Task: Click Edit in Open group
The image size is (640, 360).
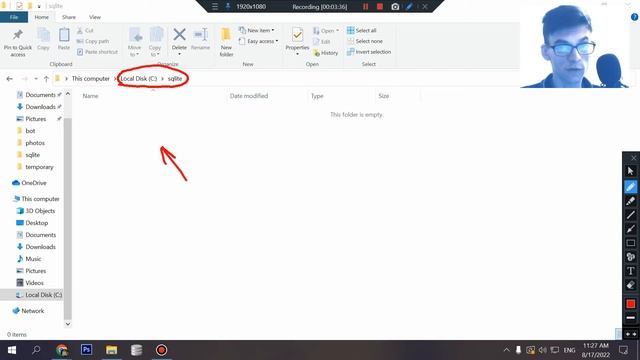Action: [322, 42]
